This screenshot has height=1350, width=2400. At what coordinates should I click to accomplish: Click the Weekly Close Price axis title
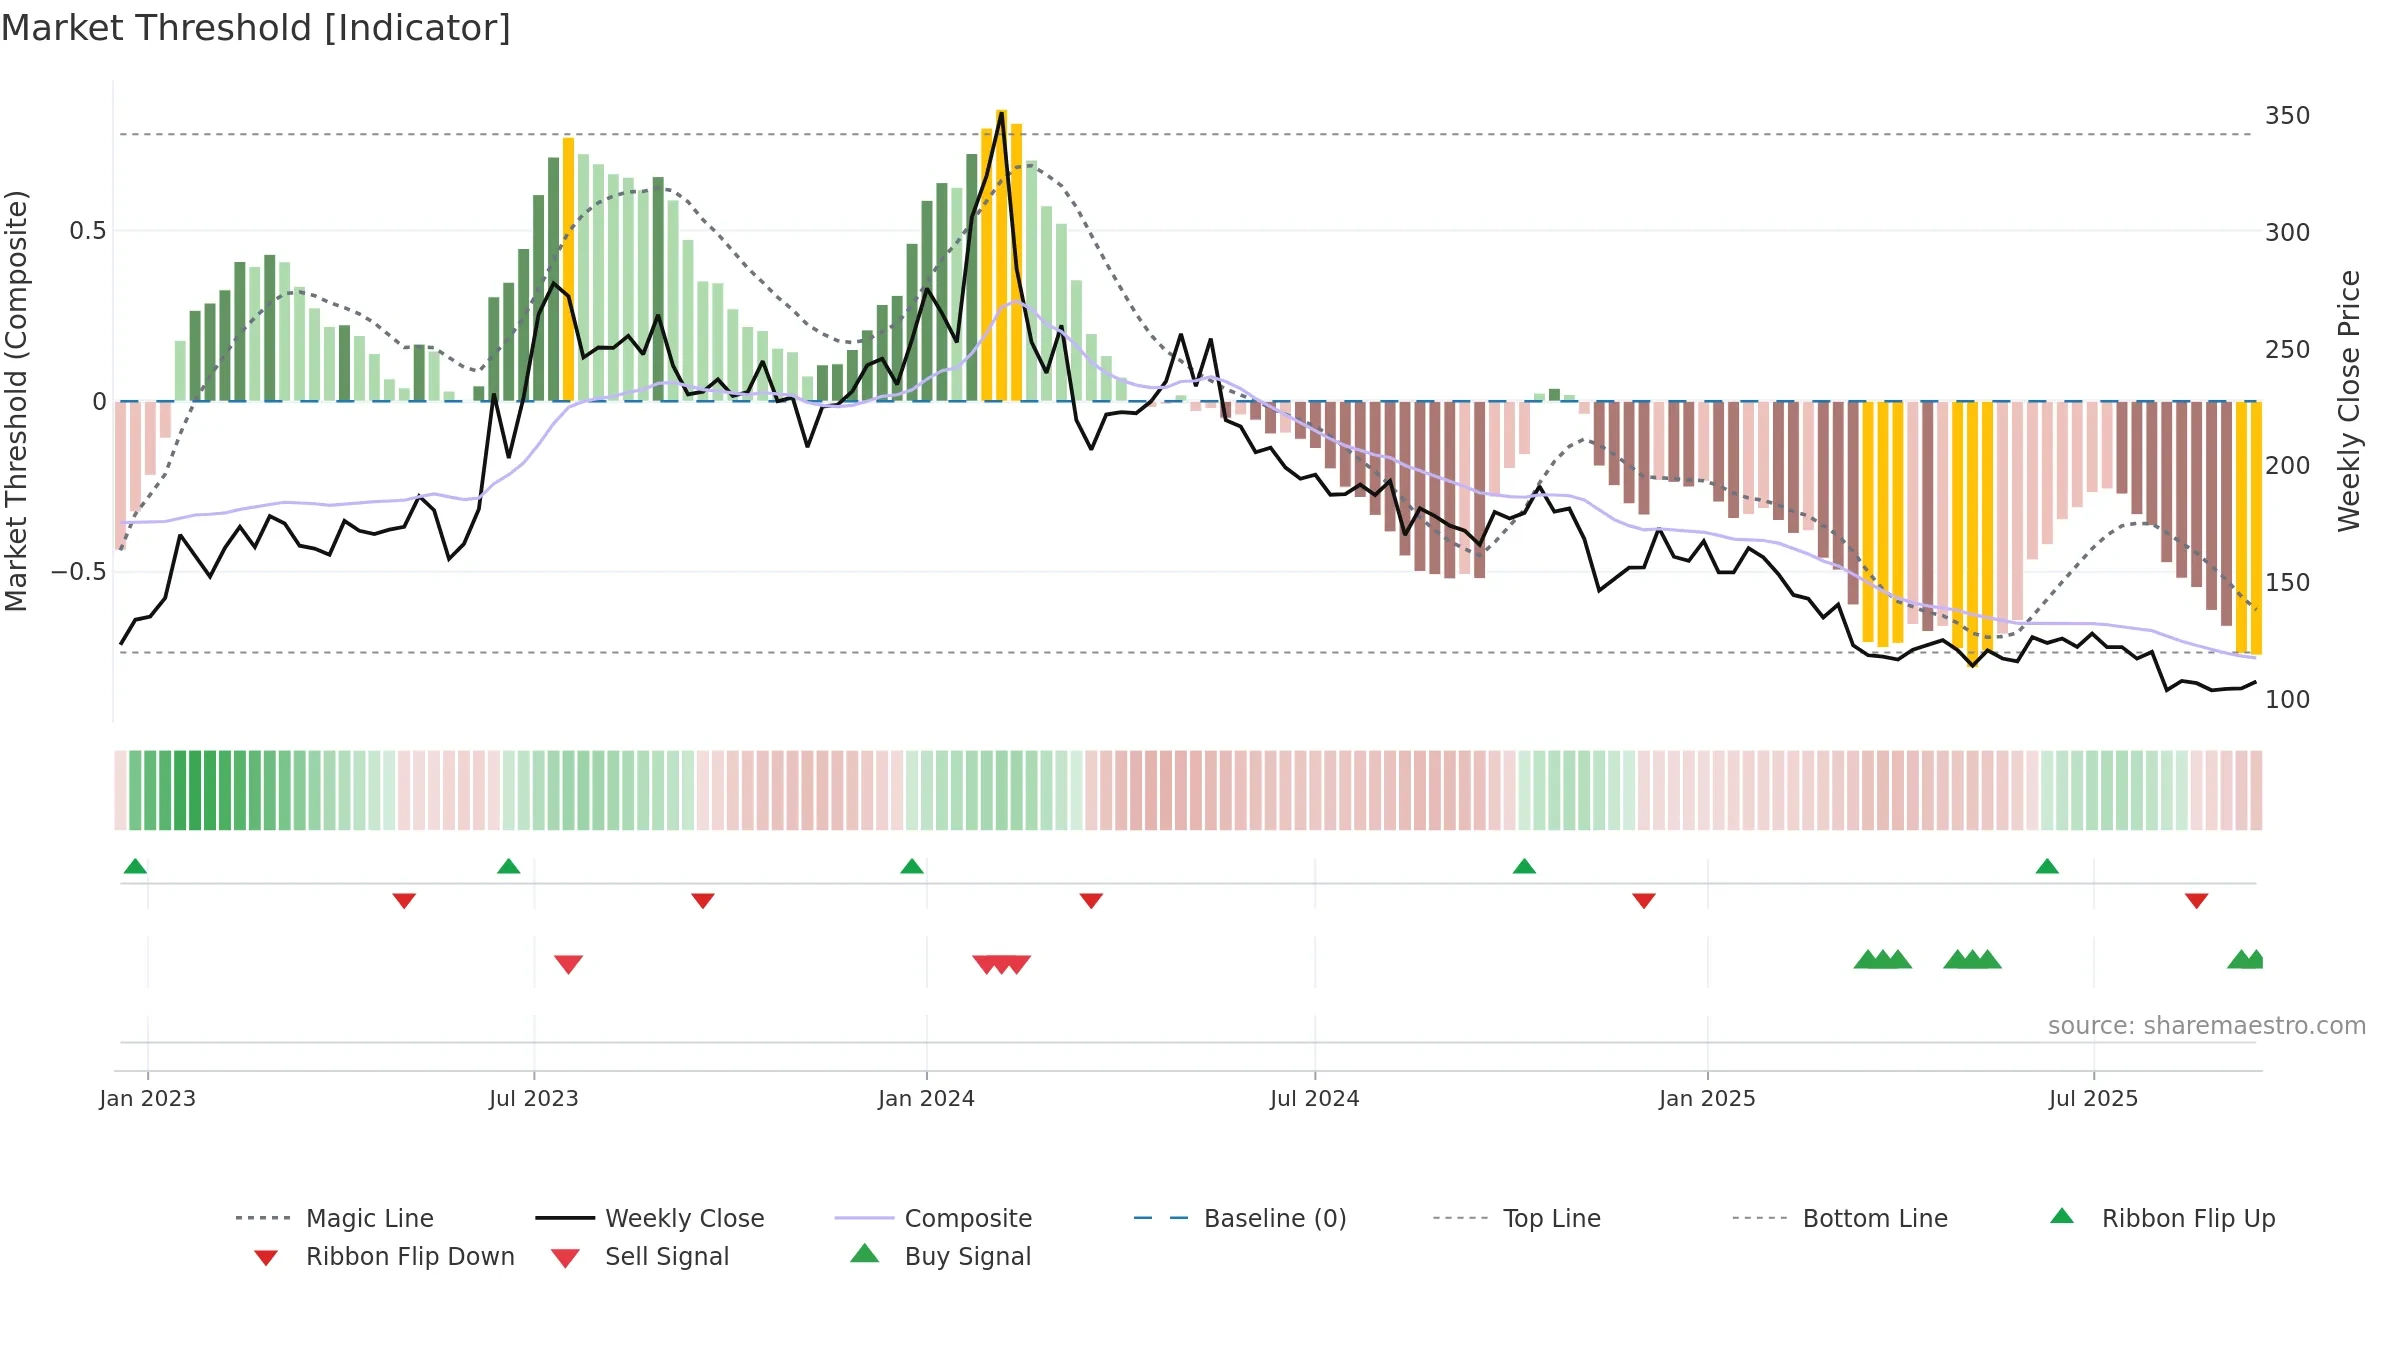tap(2349, 401)
